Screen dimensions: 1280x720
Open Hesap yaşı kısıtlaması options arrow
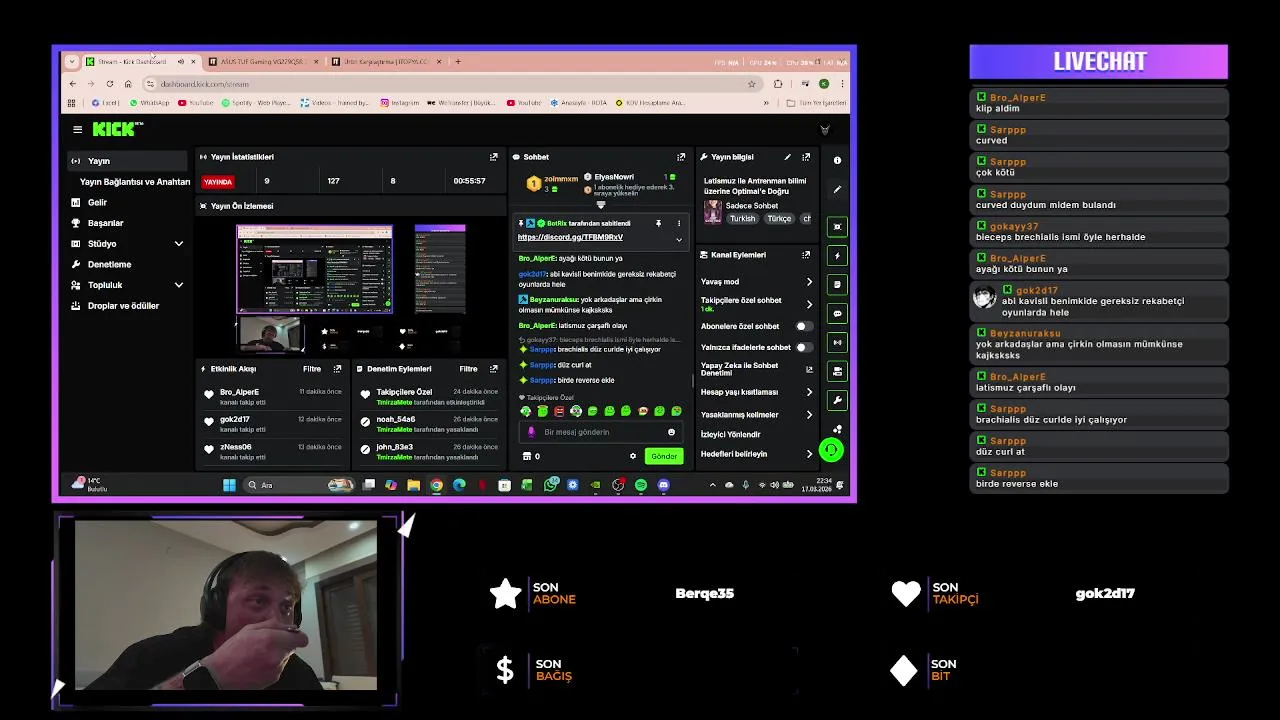pyautogui.click(x=809, y=392)
